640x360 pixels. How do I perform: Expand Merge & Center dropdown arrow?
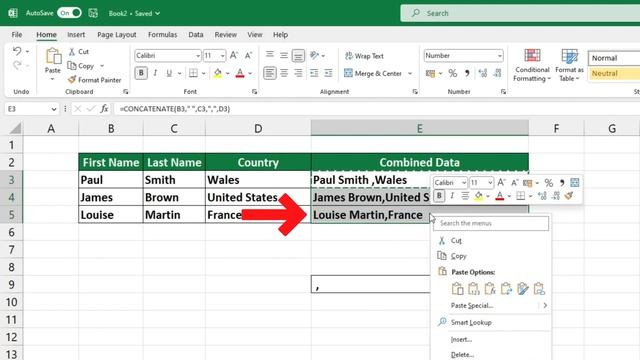(x=410, y=73)
